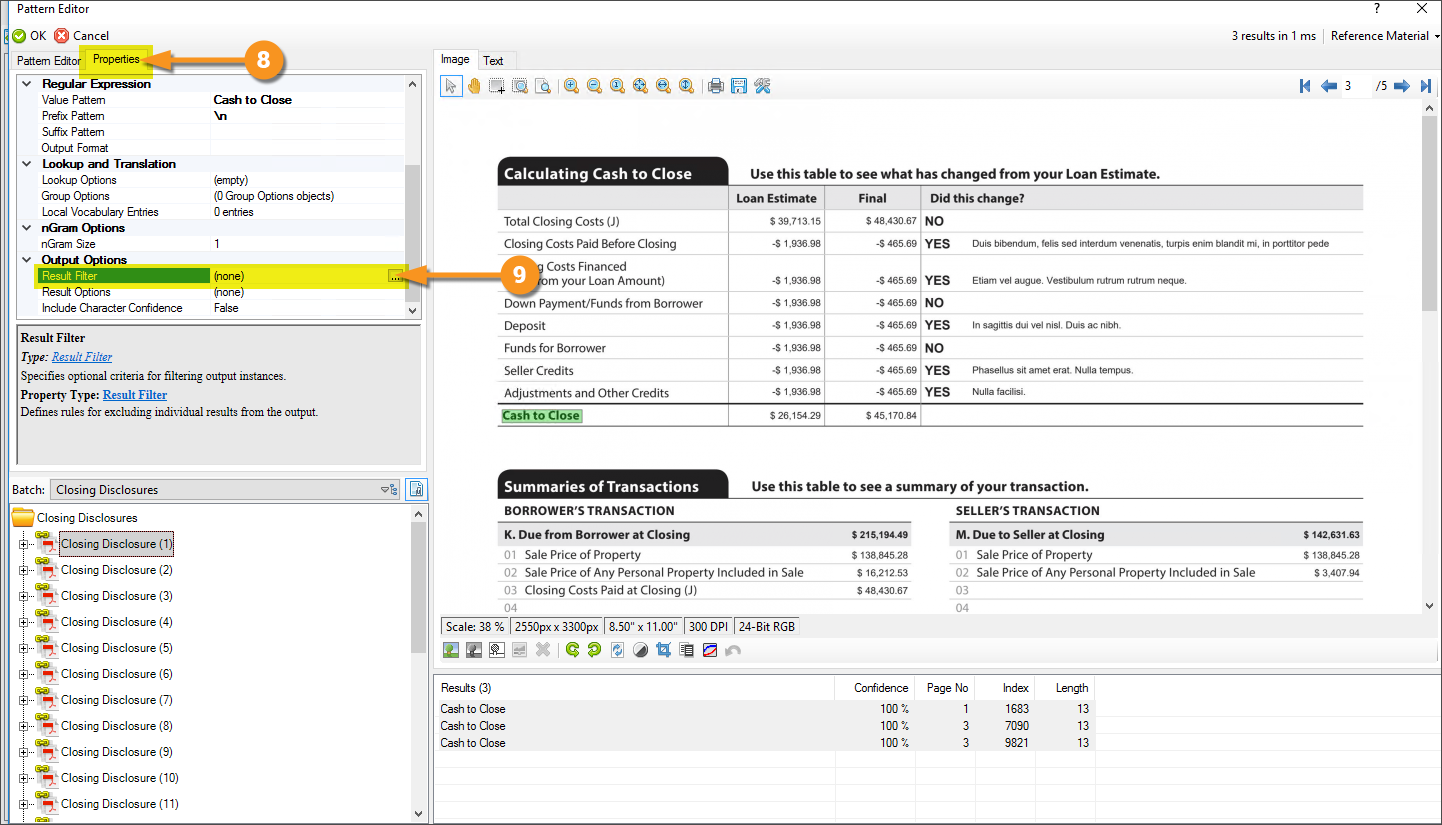This screenshot has height=825, width=1442.
Task: Click the print icon in image toolbar
Action: (x=716, y=86)
